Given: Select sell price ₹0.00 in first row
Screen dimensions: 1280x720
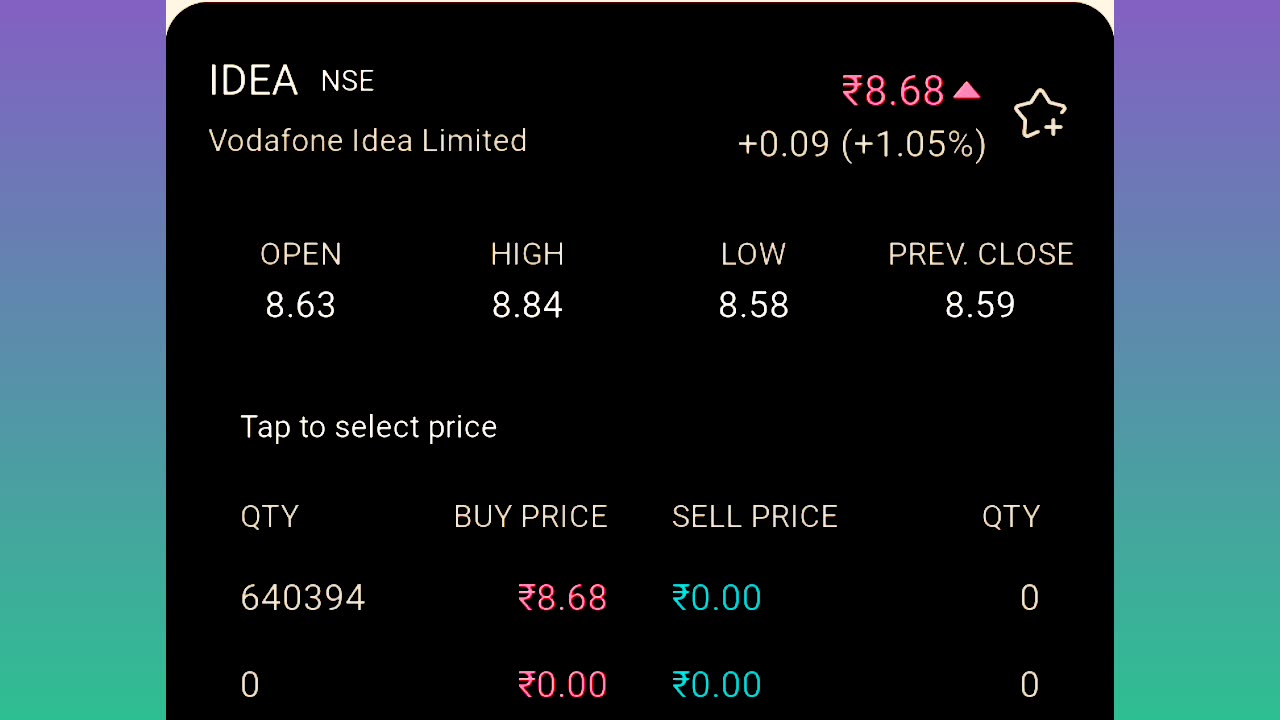Looking at the screenshot, I should pyautogui.click(x=716, y=598).
